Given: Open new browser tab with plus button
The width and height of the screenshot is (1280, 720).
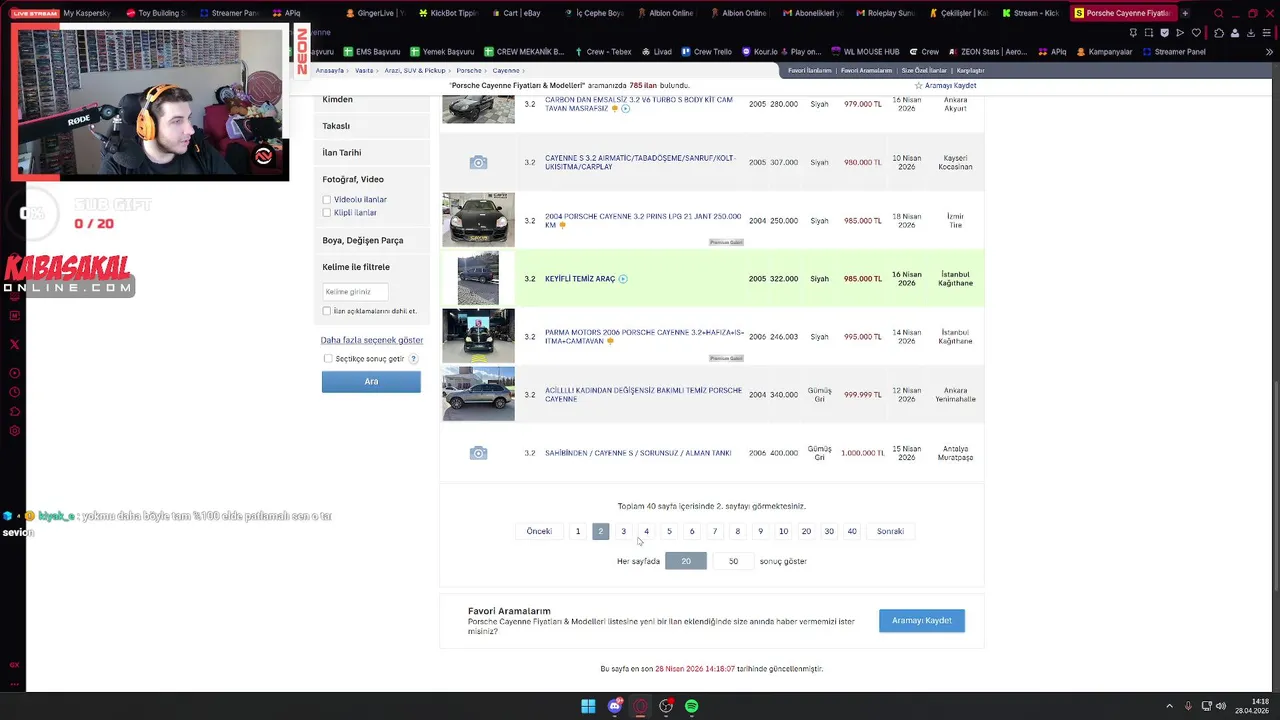Looking at the screenshot, I should 1185,13.
